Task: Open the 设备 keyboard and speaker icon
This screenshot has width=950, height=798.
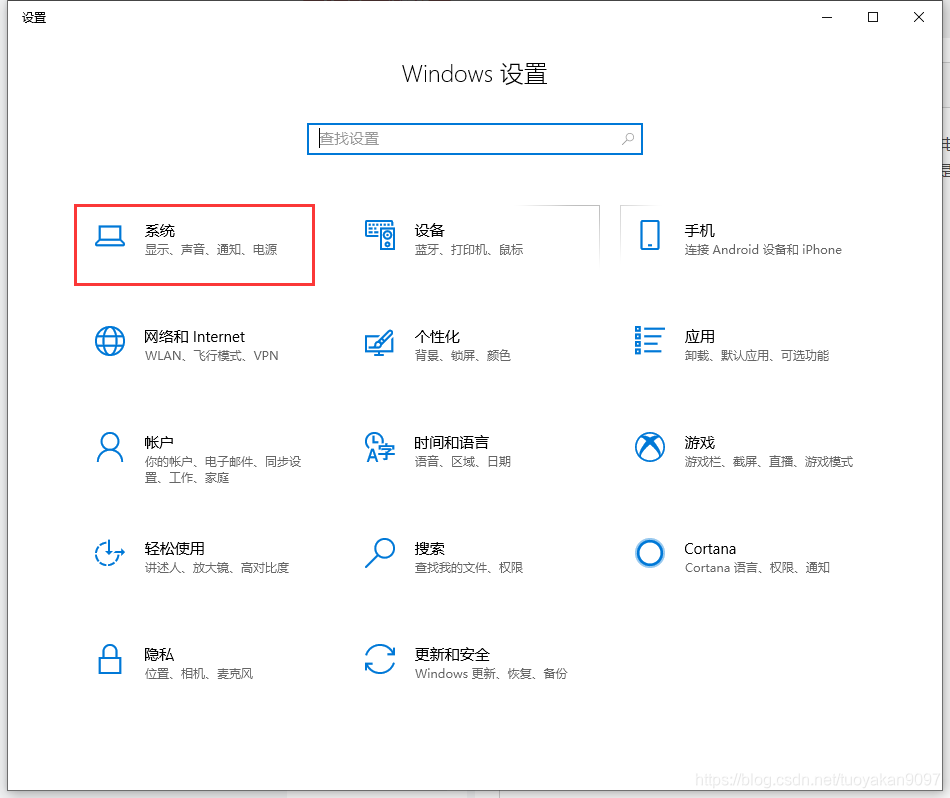Action: (x=380, y=235)
